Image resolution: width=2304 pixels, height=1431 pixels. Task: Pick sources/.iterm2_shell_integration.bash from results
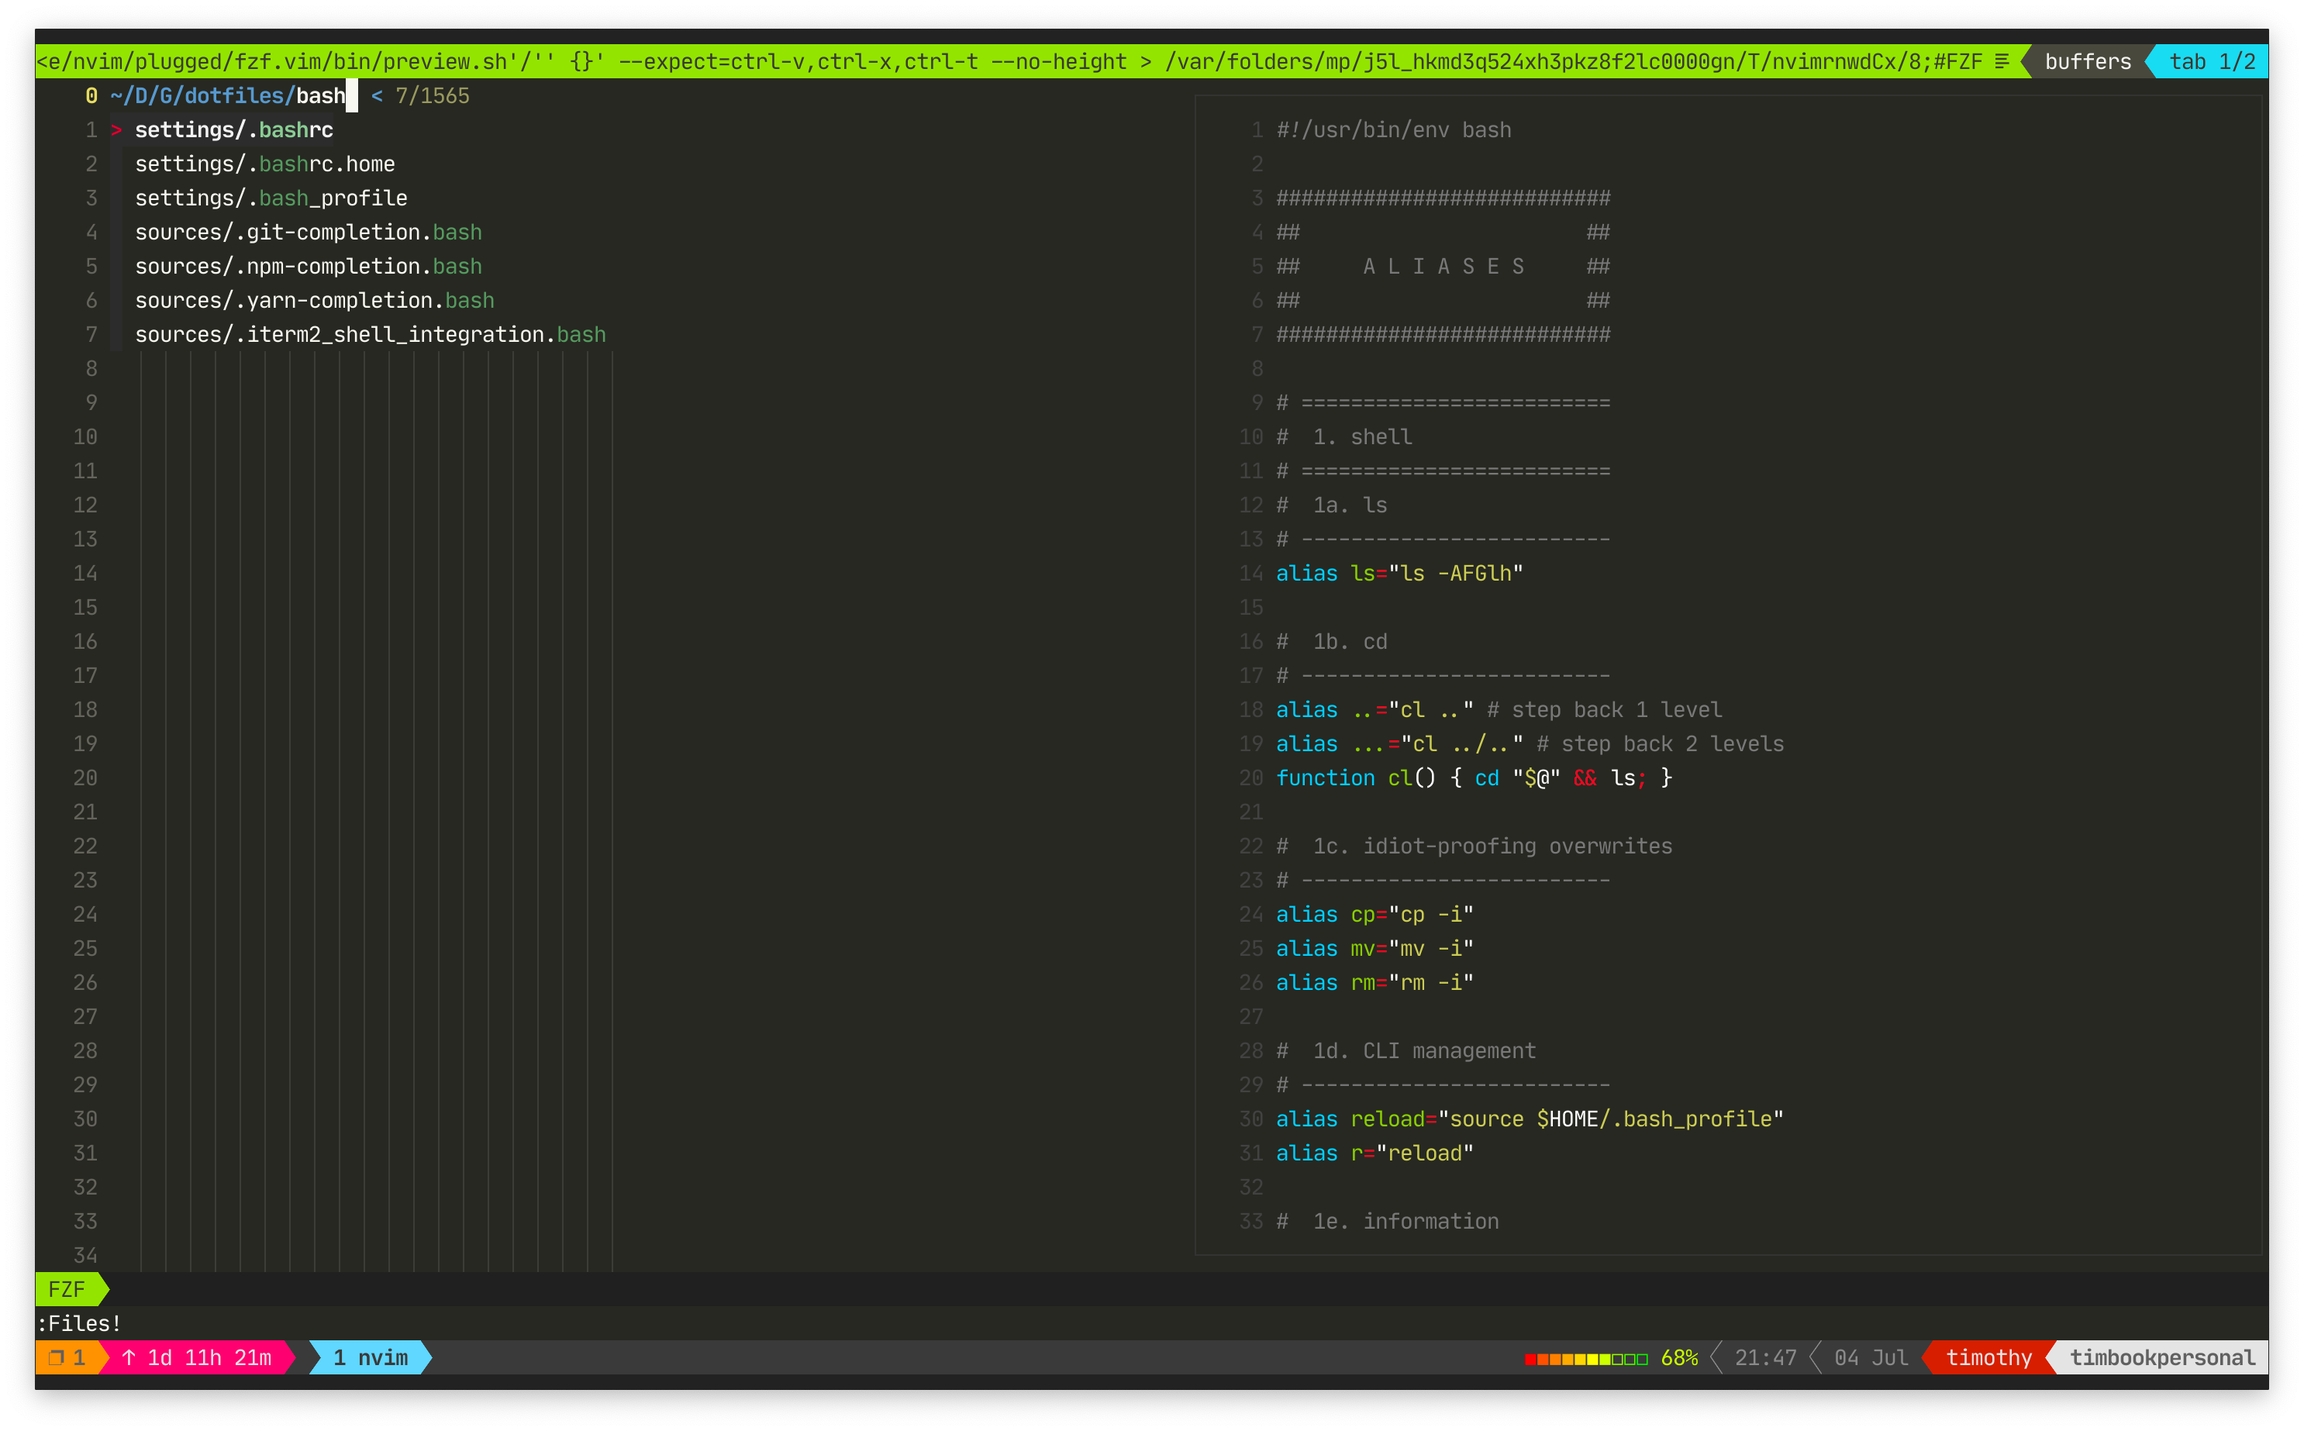coord(370,334)
